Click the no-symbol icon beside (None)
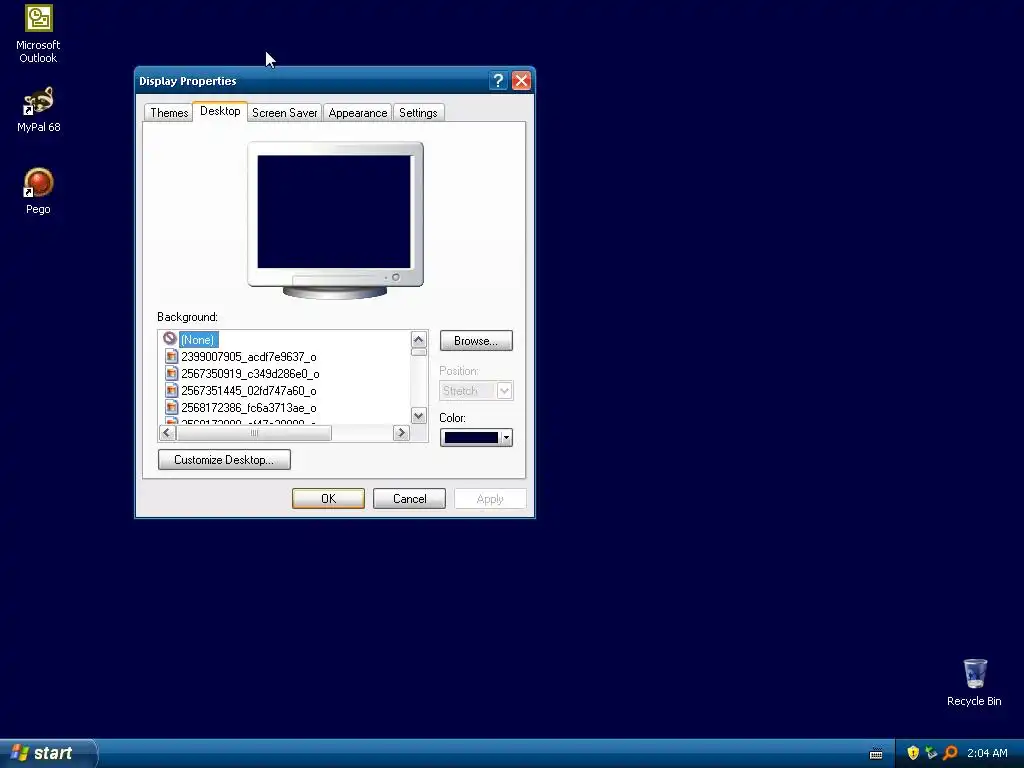Image resolution: width=1024 pixels, height=768 pixels. coord(170,338)
